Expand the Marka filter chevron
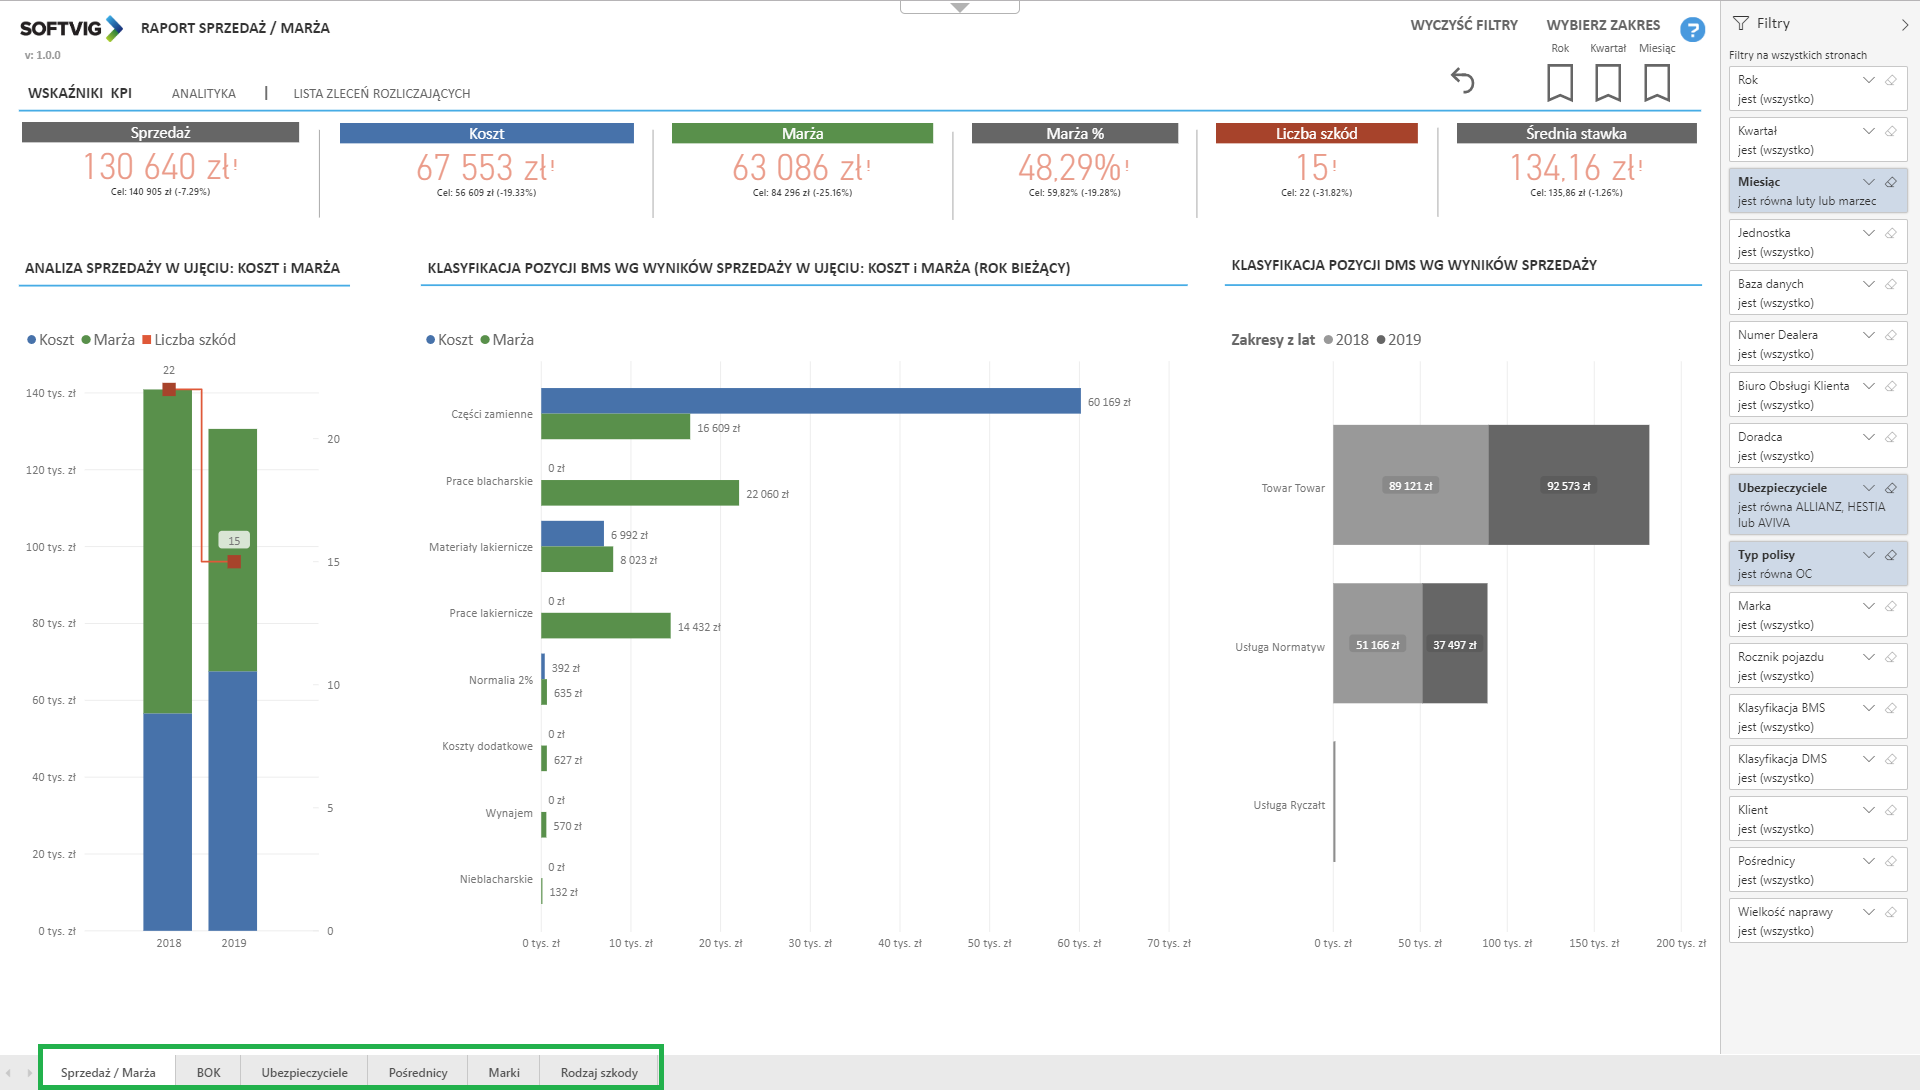1920x1090 pixels. click(x=1868, y=606)
